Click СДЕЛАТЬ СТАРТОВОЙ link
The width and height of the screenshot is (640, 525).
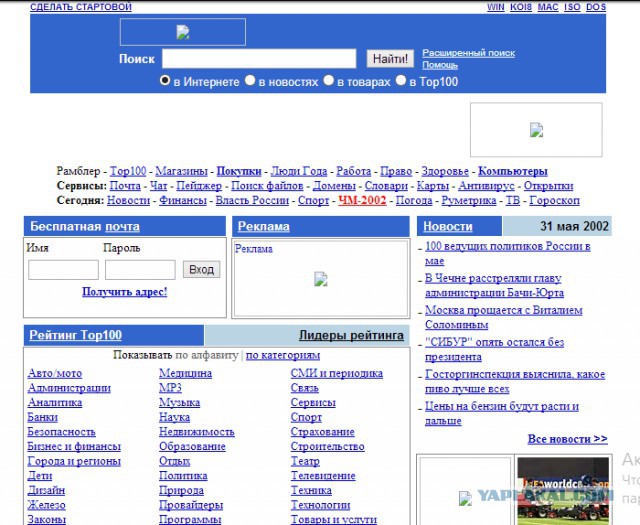pos(81,7)
